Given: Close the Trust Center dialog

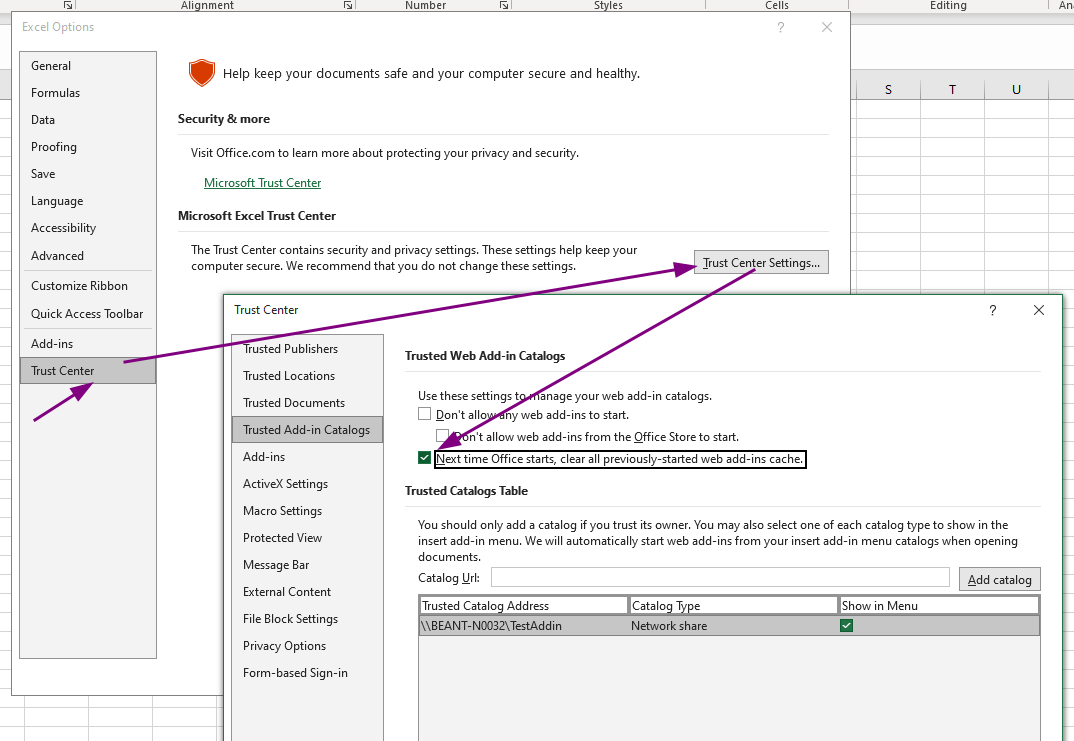Looking at the screenshot, I should 1039,310.
